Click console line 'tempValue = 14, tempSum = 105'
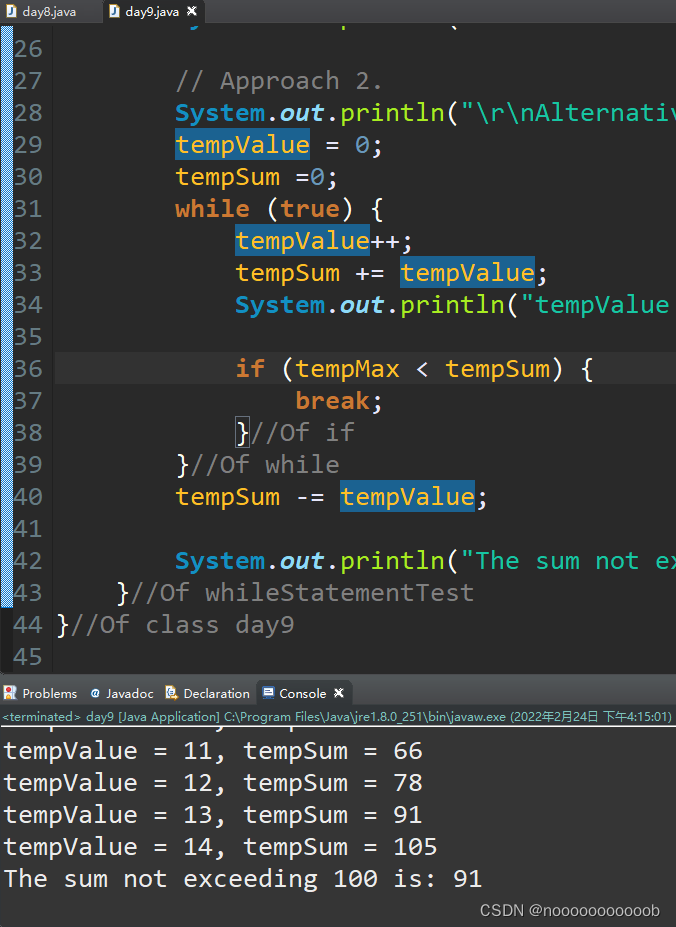676x927 pixels. coord(220,847)
